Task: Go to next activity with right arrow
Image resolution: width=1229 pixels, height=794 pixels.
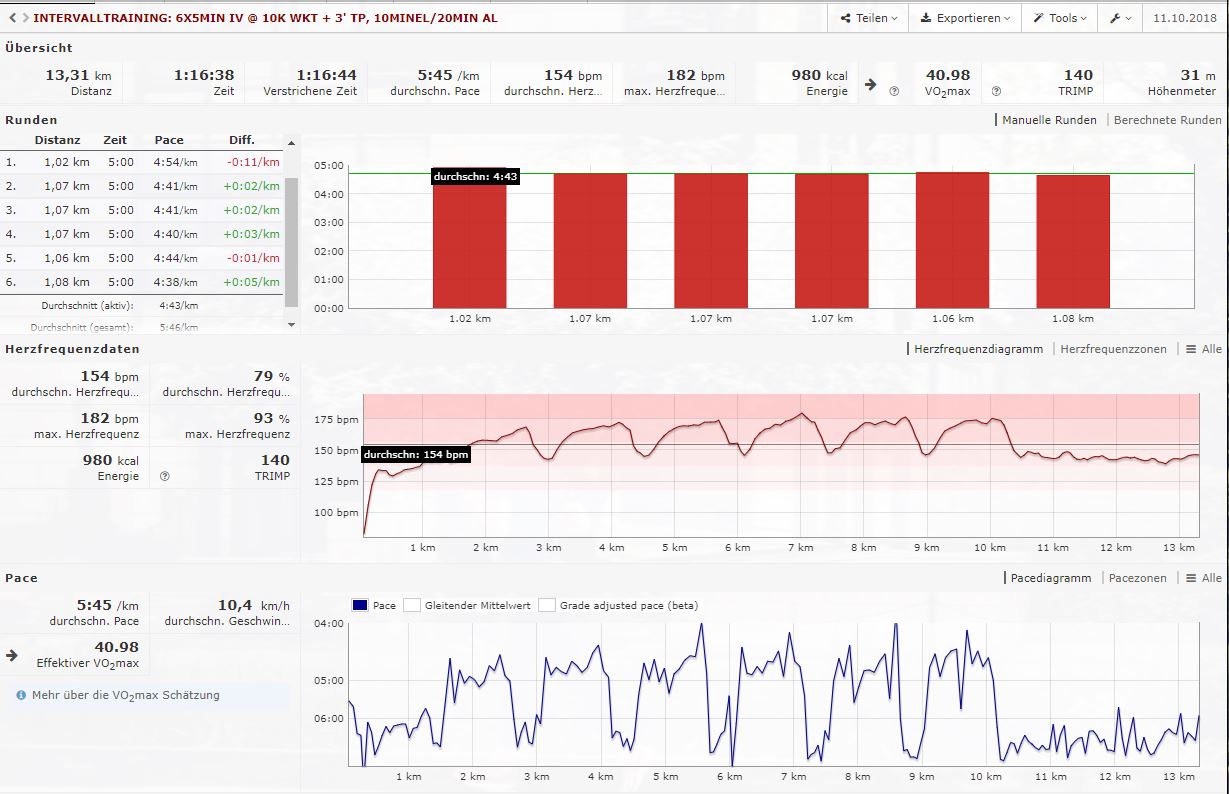Action: (x=25, y=18)
